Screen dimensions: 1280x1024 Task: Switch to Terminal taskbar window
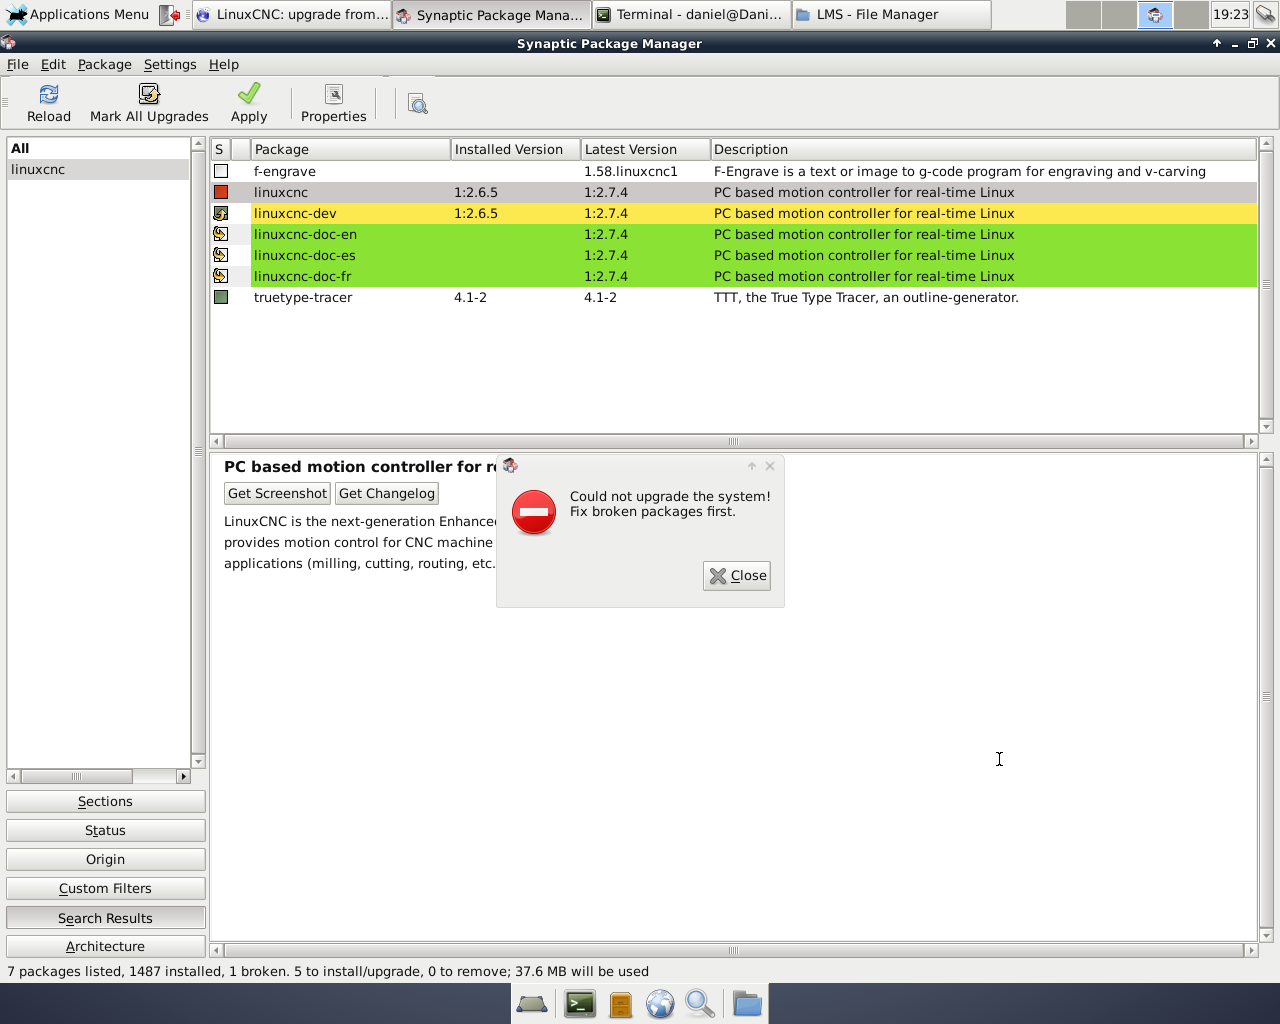tap(691, 15)
